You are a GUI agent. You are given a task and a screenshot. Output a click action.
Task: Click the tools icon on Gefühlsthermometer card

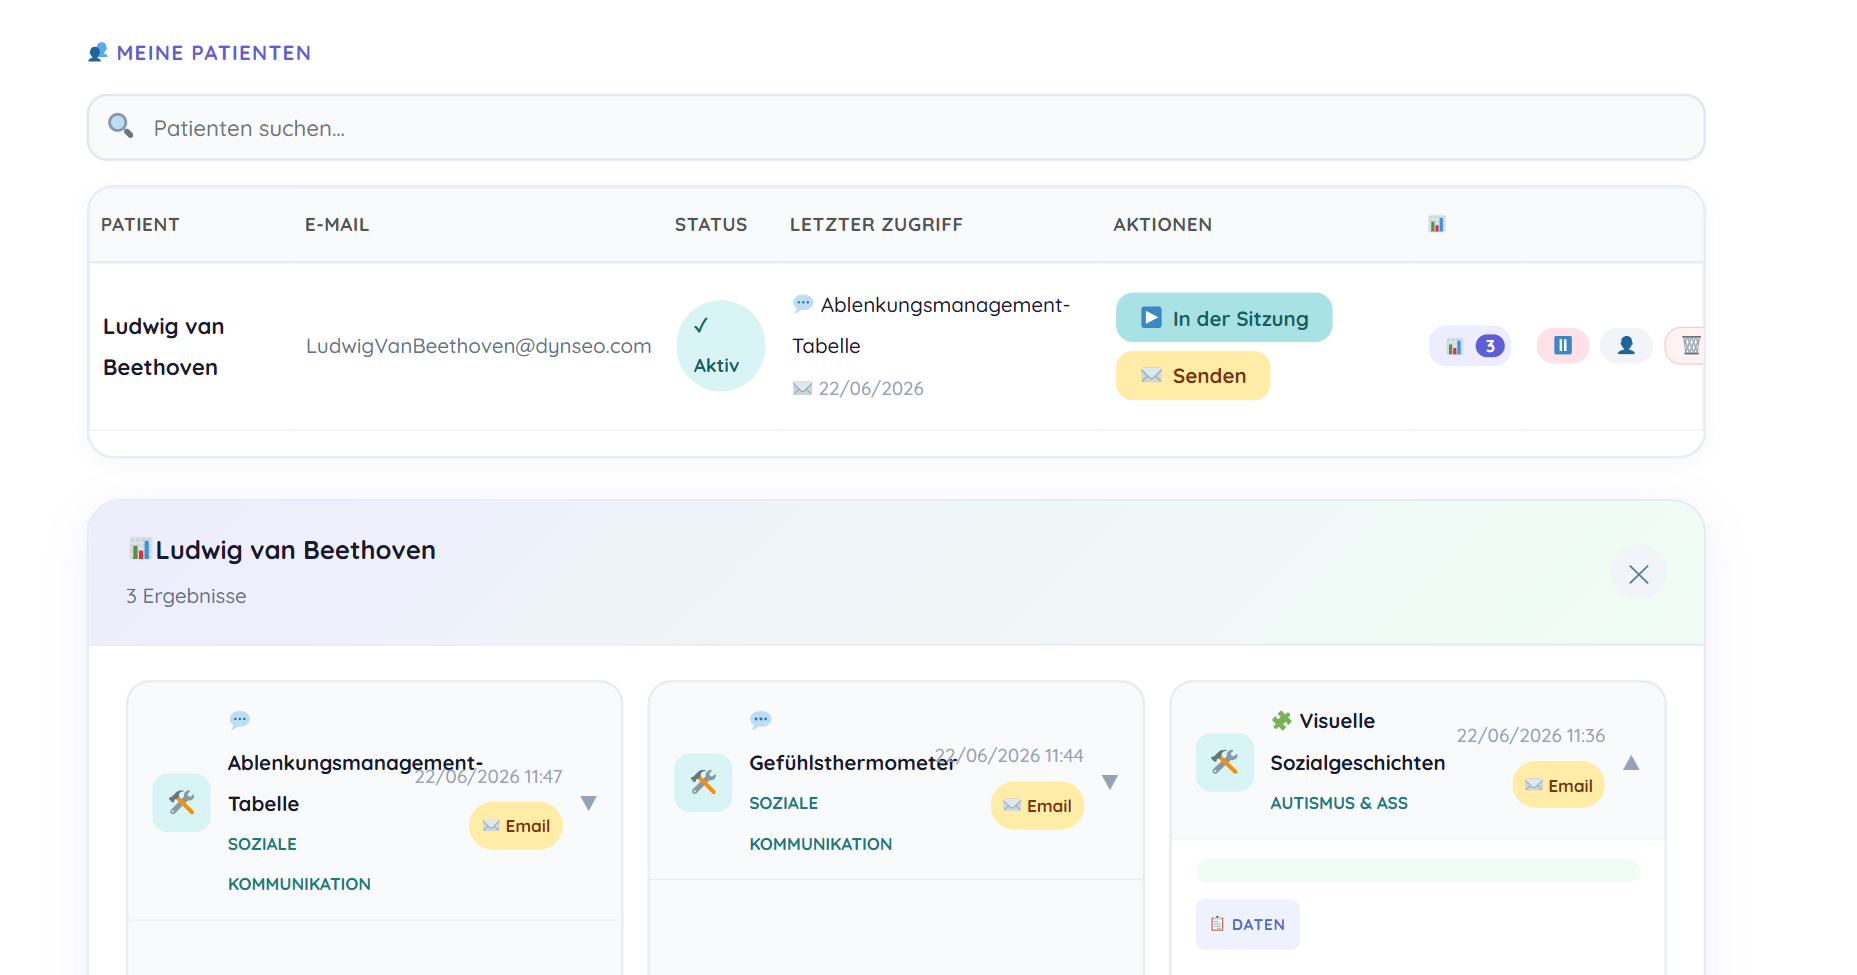(703, 782)
